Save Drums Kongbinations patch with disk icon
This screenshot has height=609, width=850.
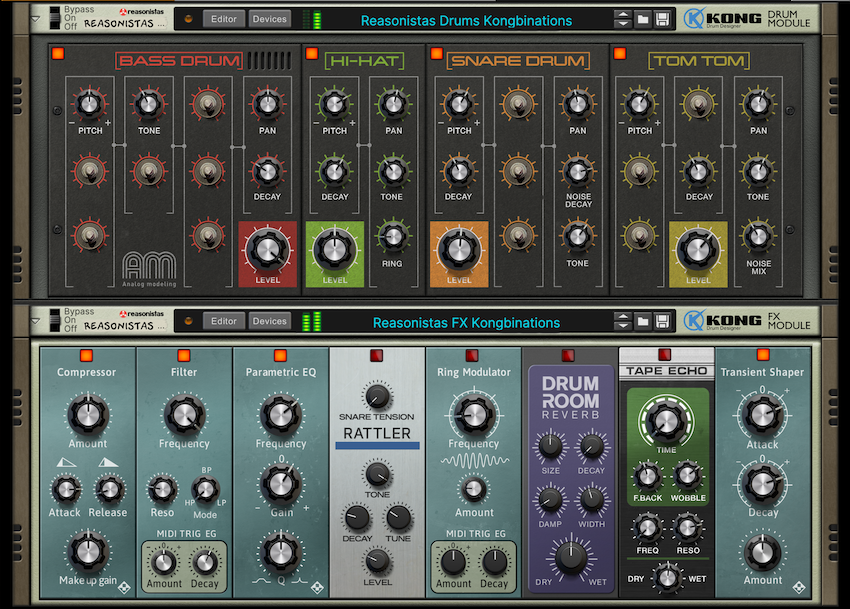662,20
